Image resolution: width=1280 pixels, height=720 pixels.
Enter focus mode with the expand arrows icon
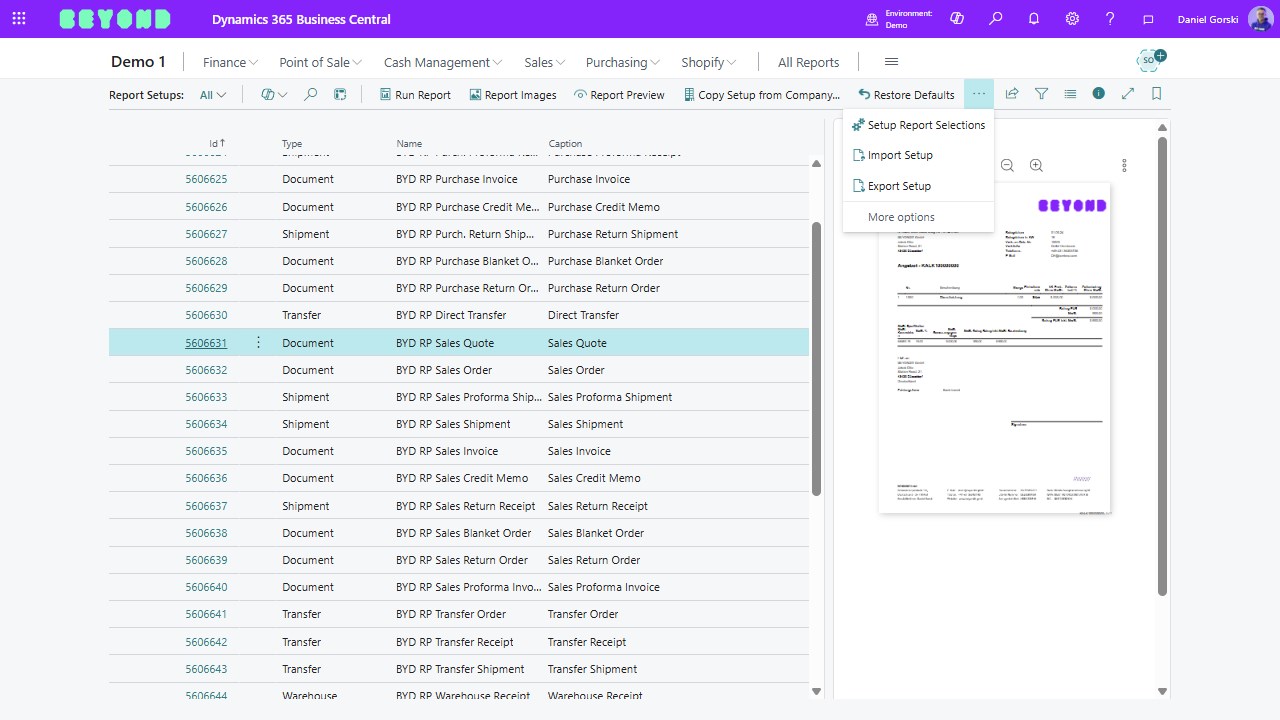[1128, 93]
